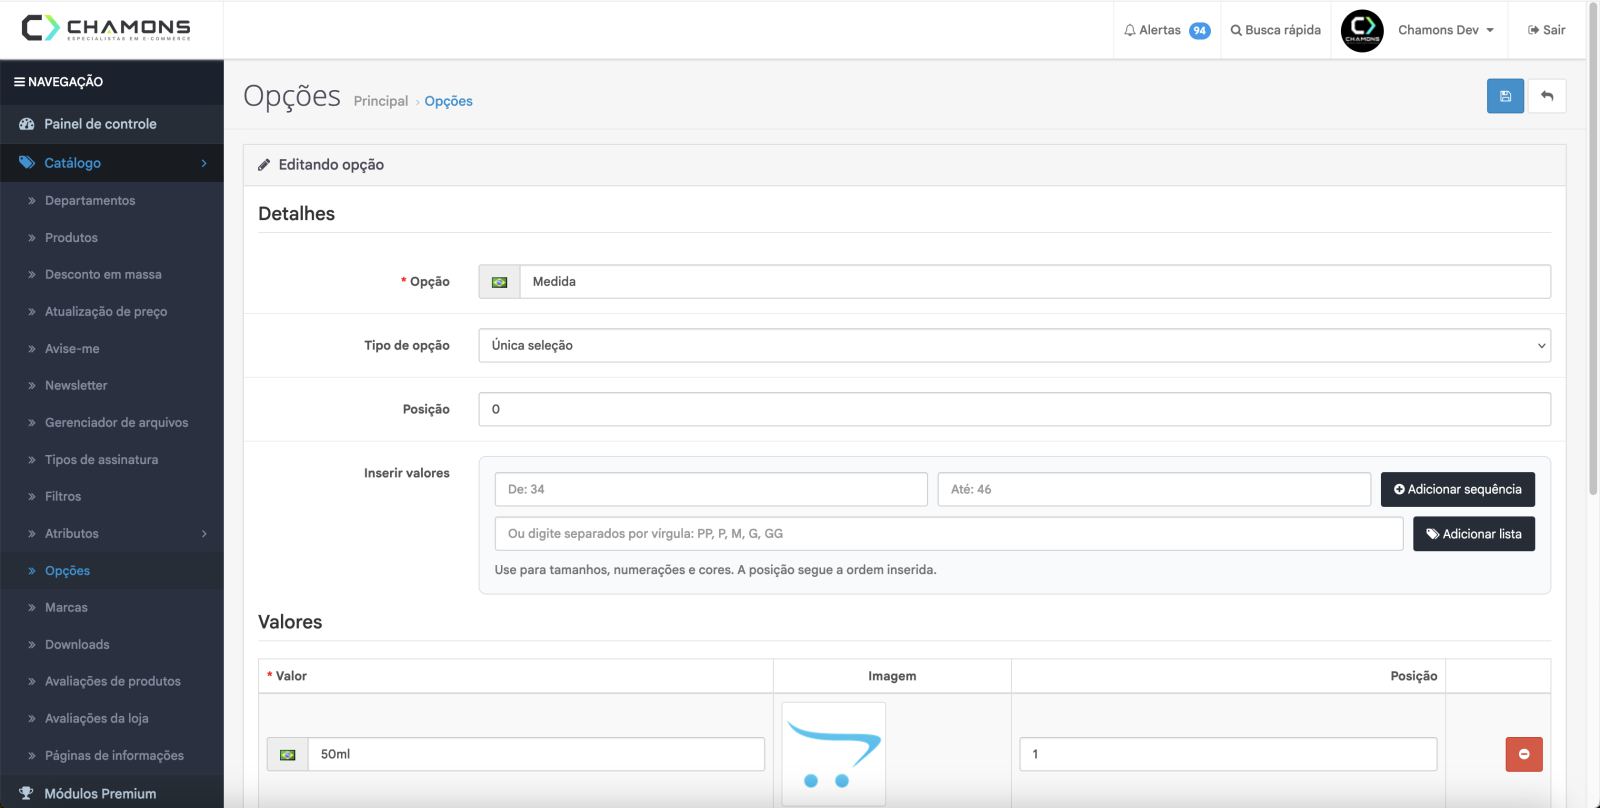
Task: Open Avaliações de produtos sidebar item
Action: coord(113,682)
